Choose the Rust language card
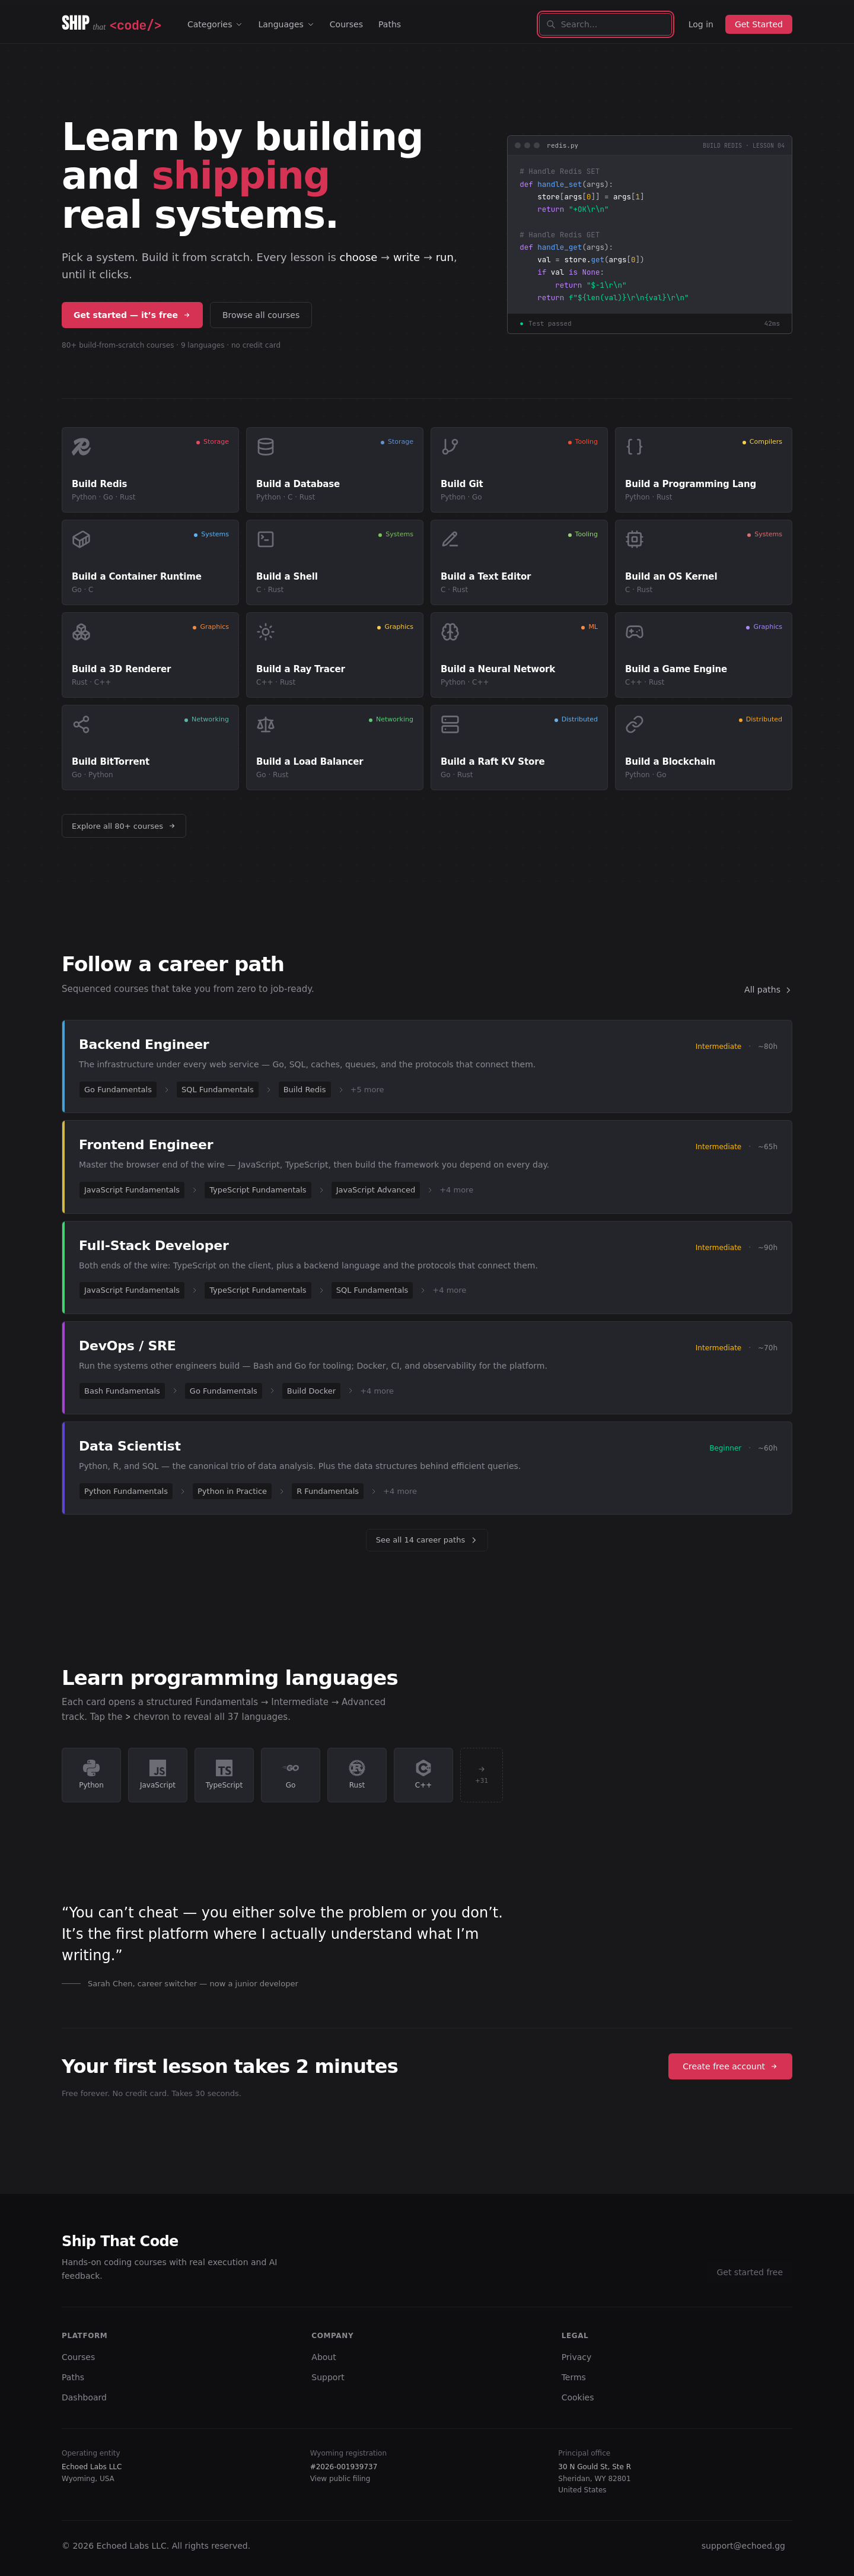 click(357, 1775)
